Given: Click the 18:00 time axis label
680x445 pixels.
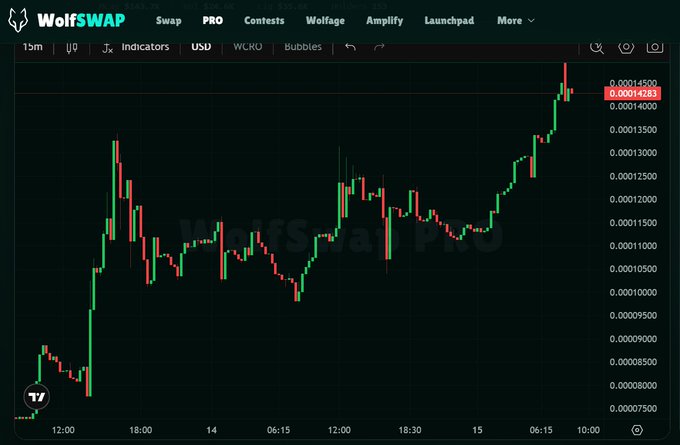Looking at the screenshot, I should 141,430.
